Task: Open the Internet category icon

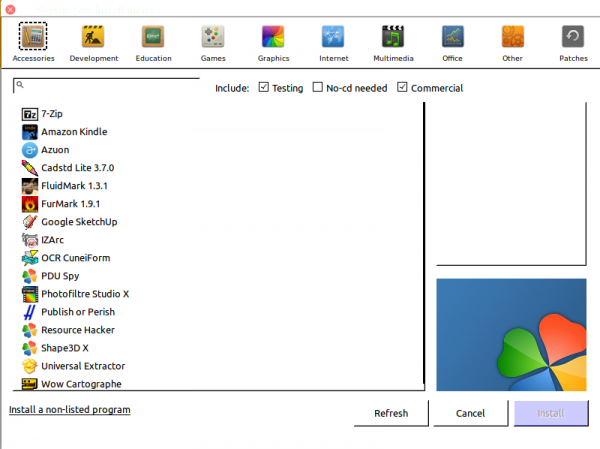Action: tap(333, 36)
